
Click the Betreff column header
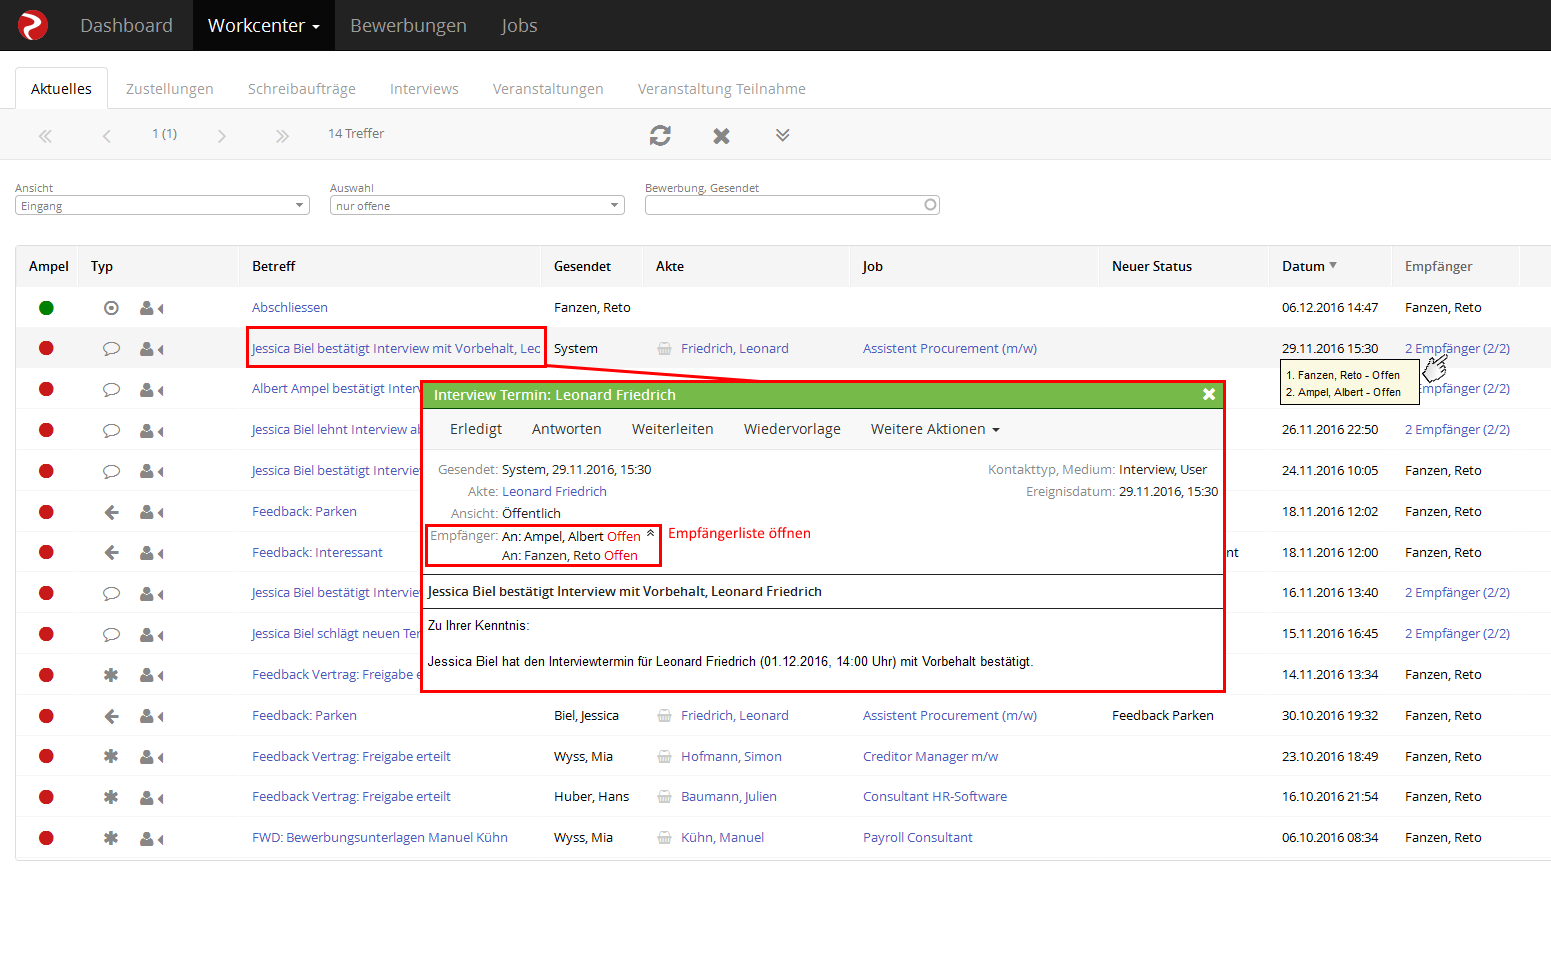coord(274,266)
